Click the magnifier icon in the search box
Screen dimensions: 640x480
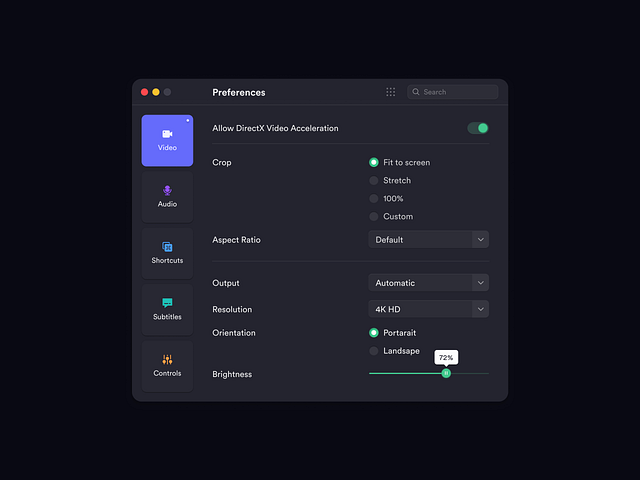416,92
